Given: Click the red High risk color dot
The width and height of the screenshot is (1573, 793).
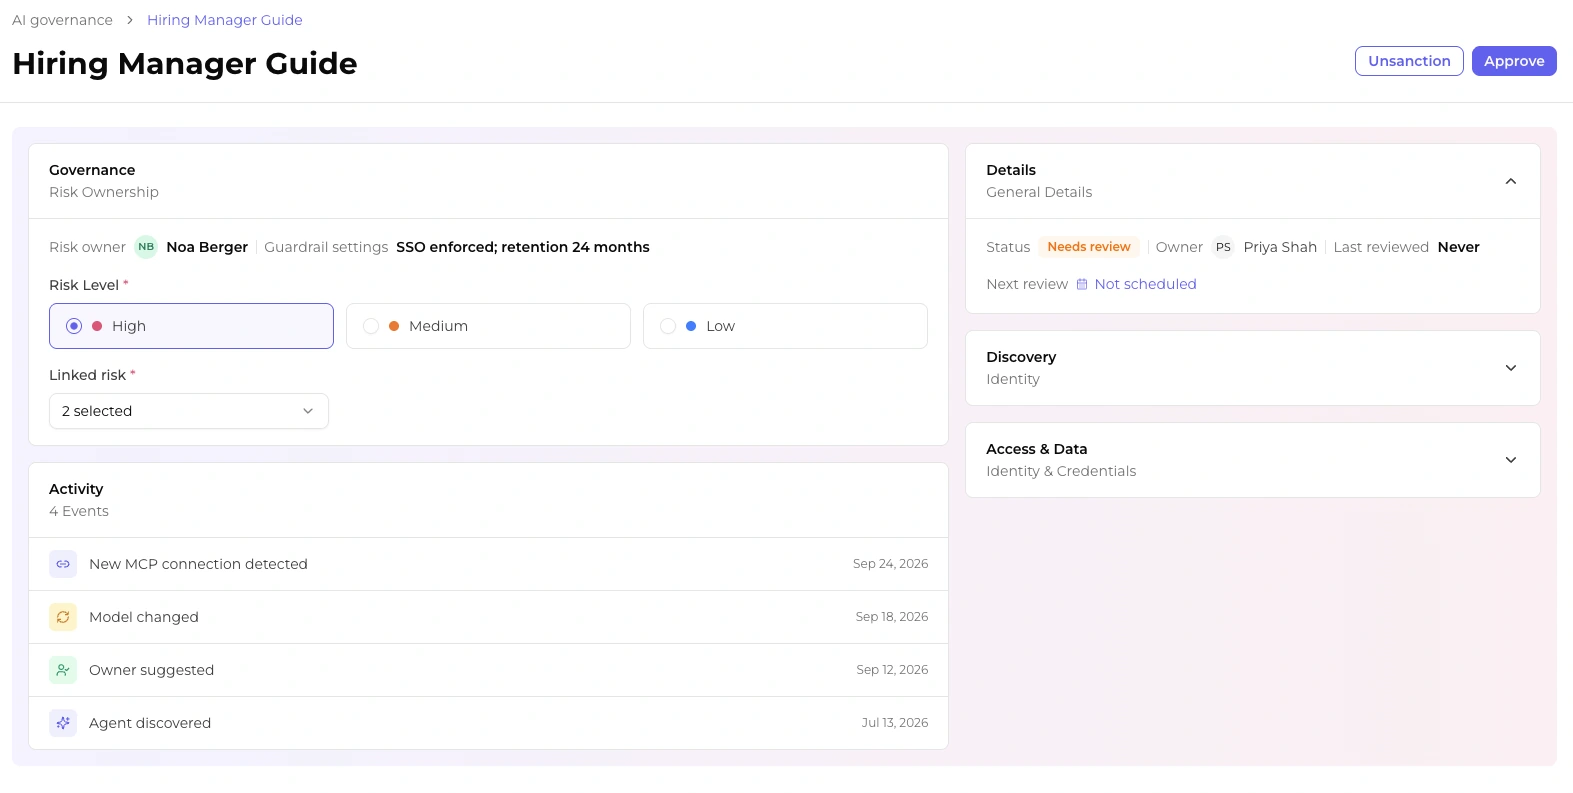Looking at the screenshot, I should click(97, 326).
